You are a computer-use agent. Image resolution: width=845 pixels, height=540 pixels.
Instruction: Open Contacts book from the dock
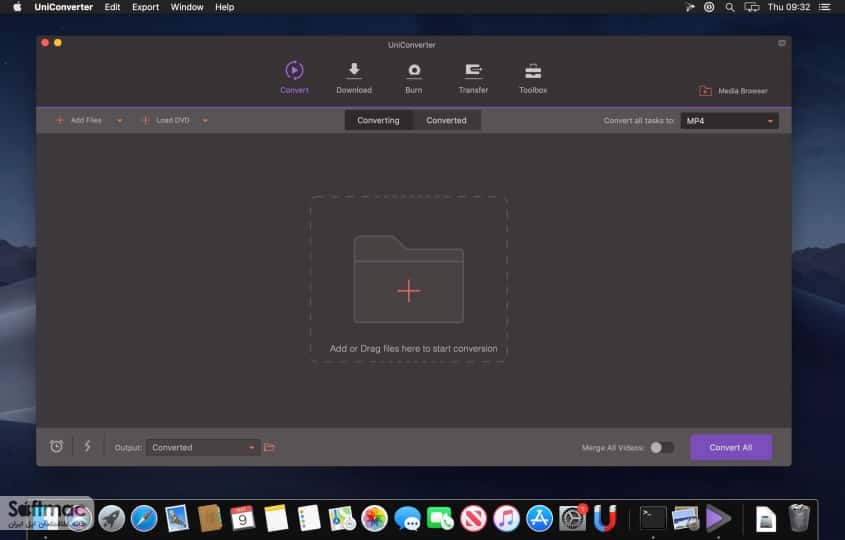(x=210, y=518)
